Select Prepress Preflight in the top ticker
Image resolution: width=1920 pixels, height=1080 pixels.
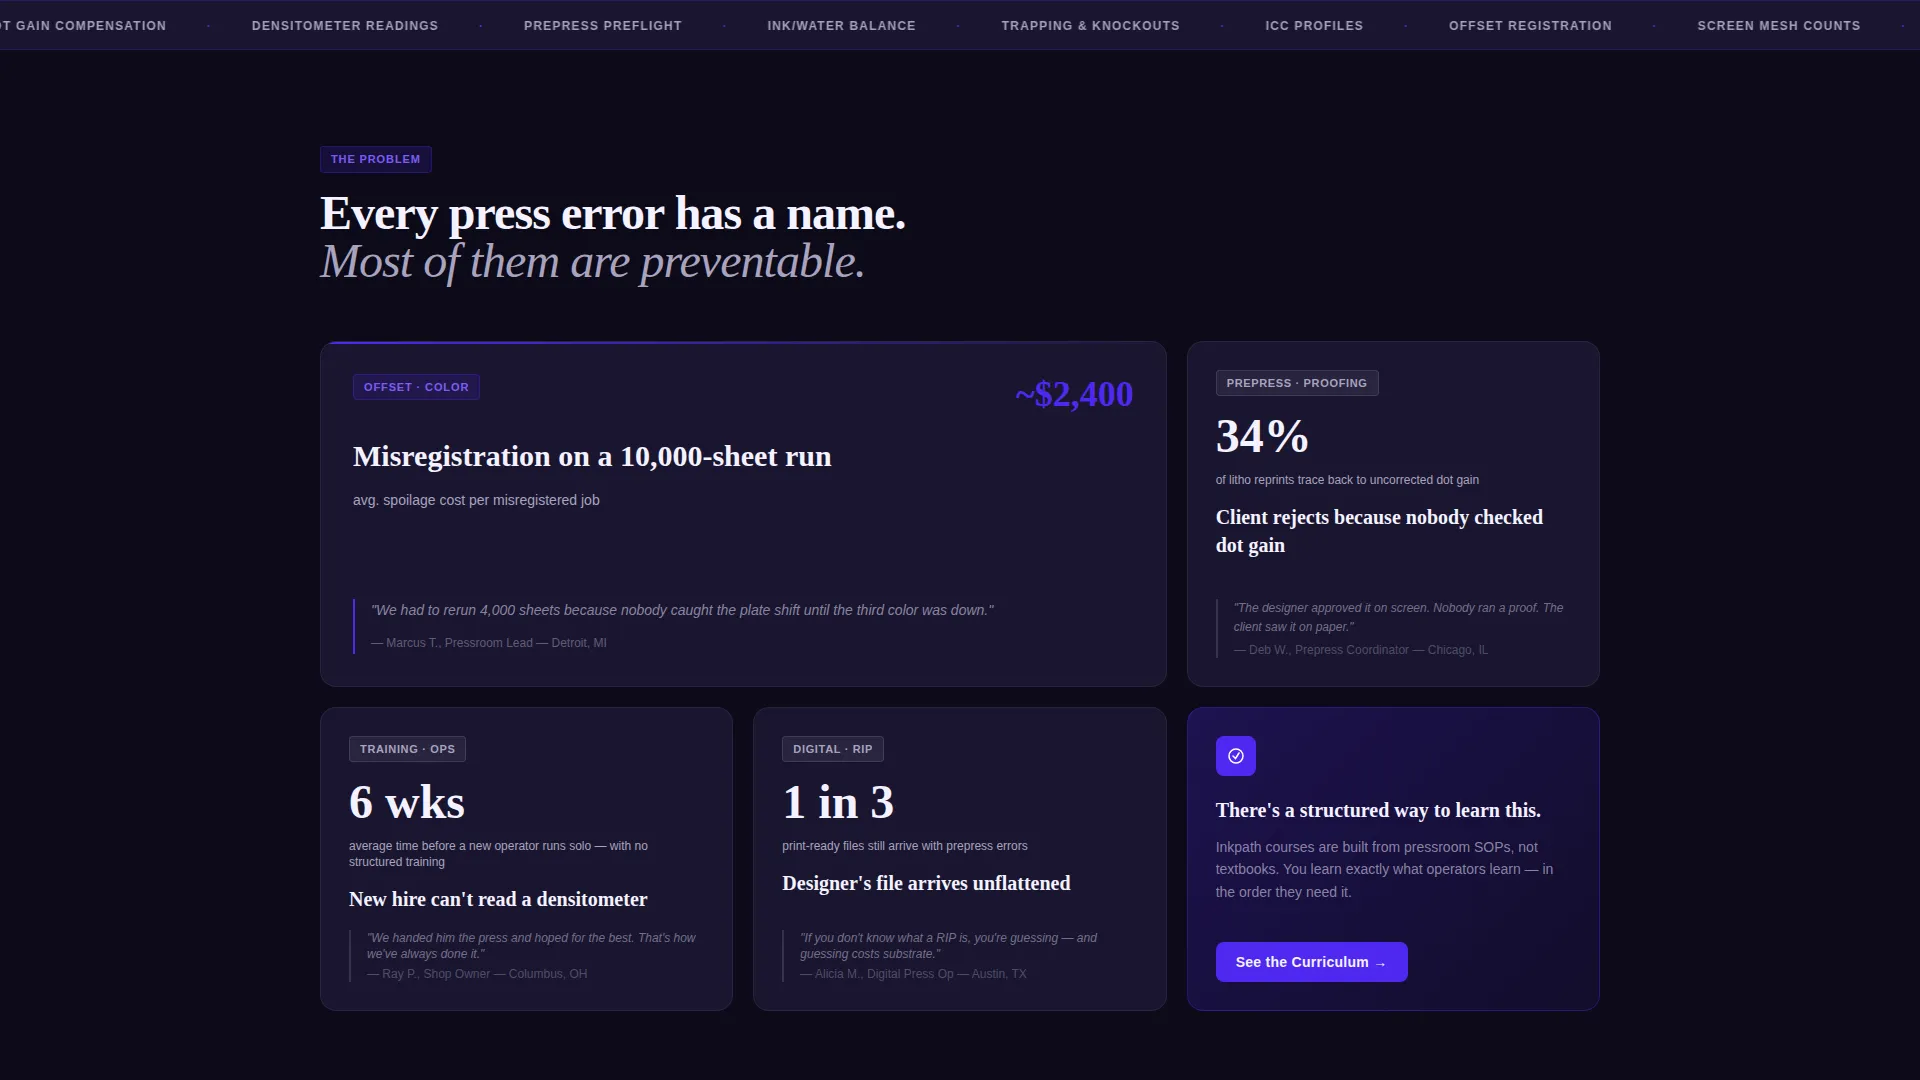[x=603, y=25]
